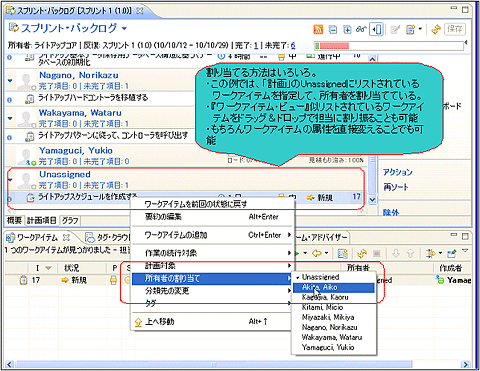Assign owner Wakayama, Wataru in submenu
Viewport: 480px width, 371px height.
point(334,337)
